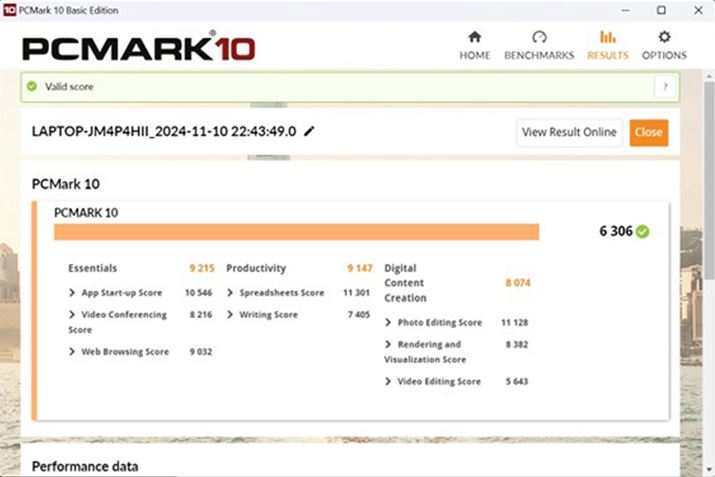Expand Photo Editing Score details

point(388,323)
